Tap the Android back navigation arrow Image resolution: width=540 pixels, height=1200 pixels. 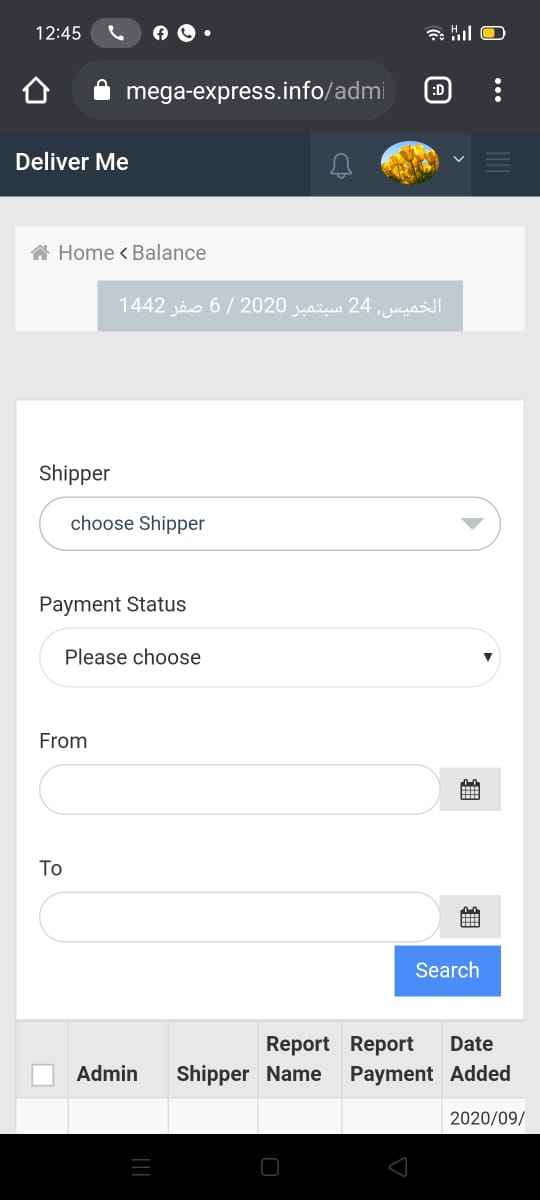point(398,1166)
